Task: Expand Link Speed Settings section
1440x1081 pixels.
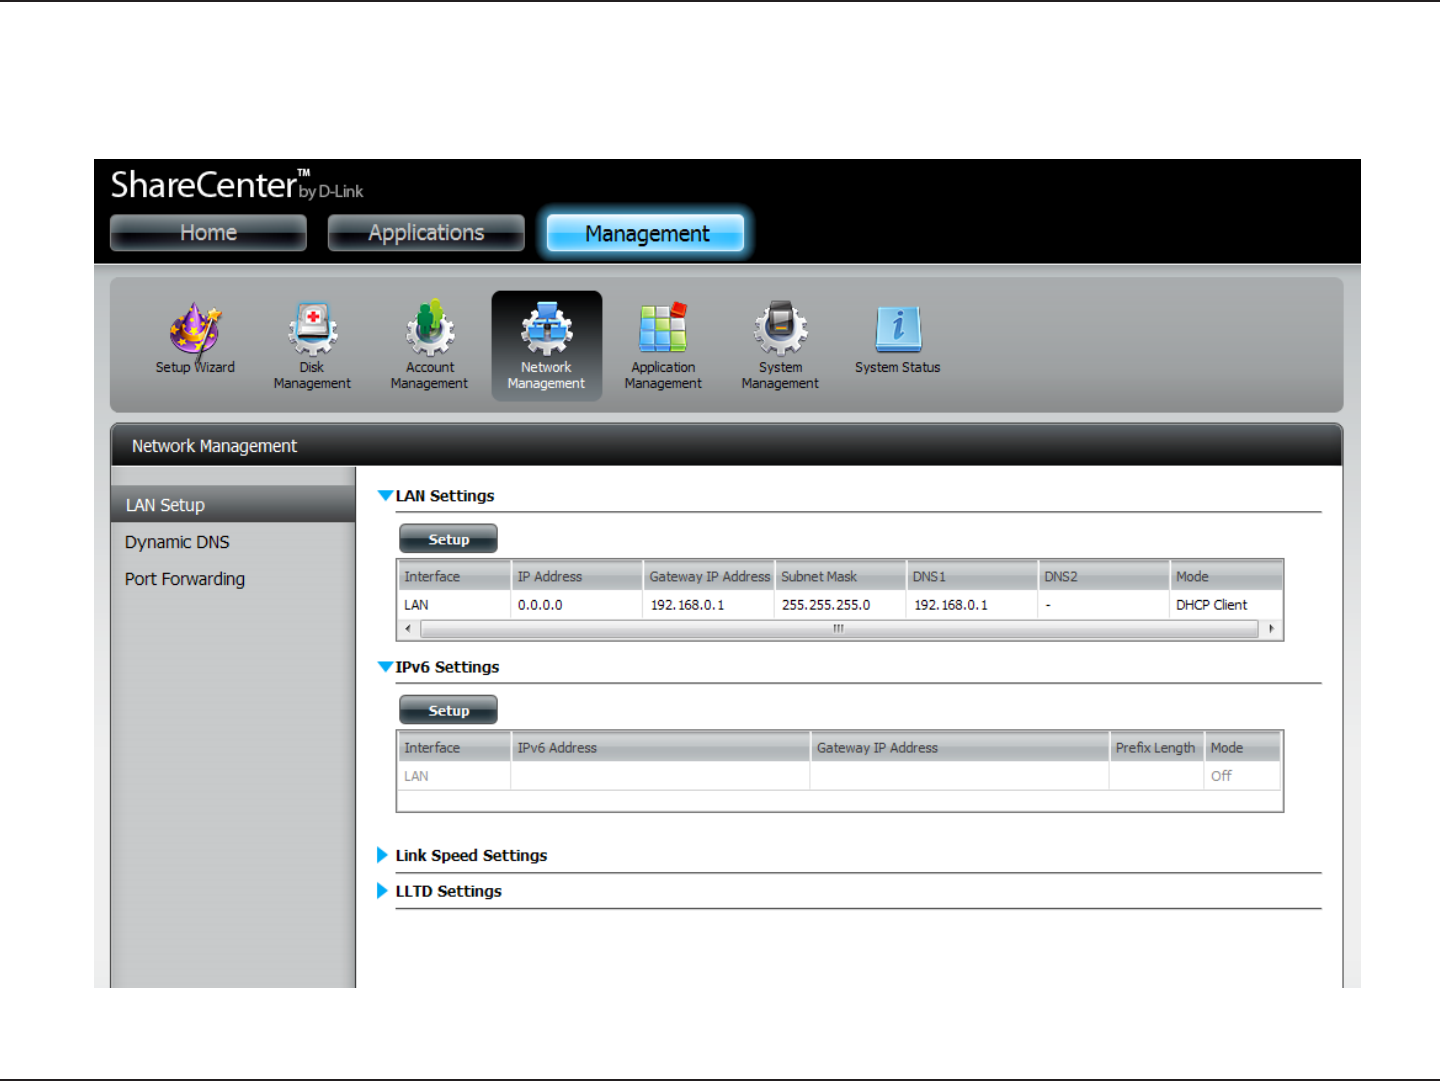Action: 382,855
